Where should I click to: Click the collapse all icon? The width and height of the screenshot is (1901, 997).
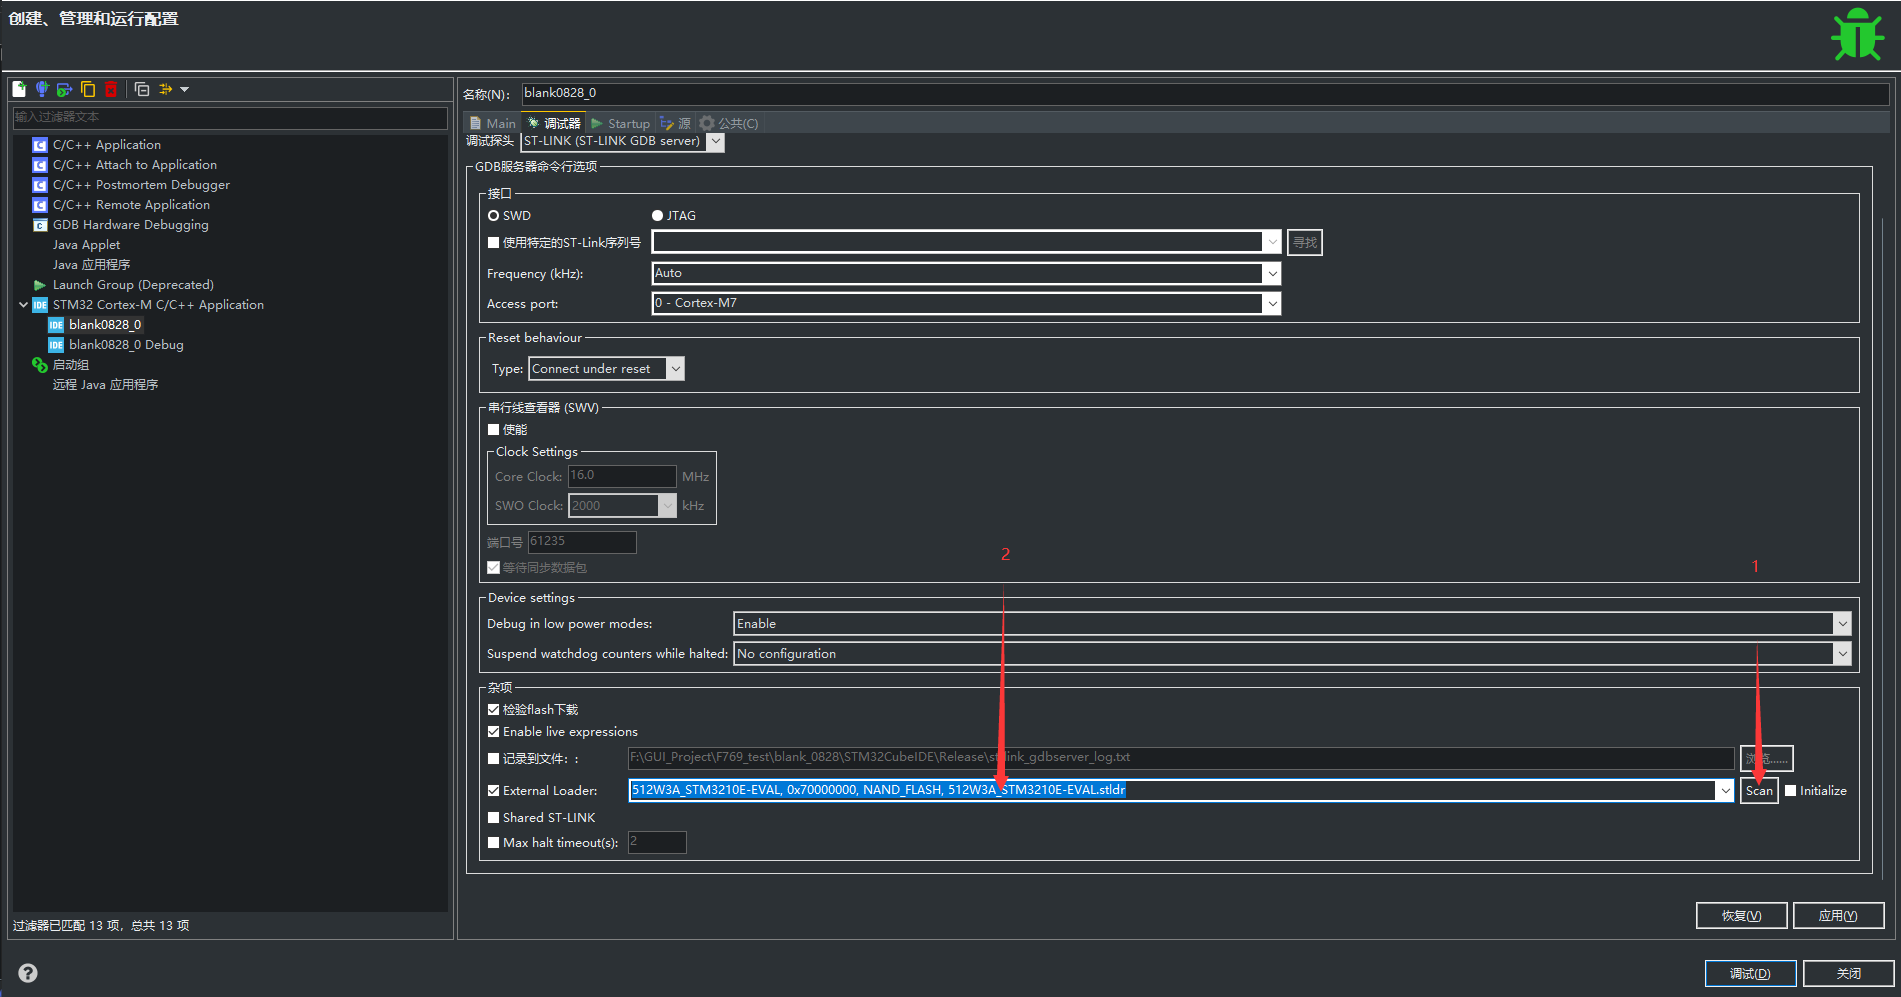(x=140, y=89)
